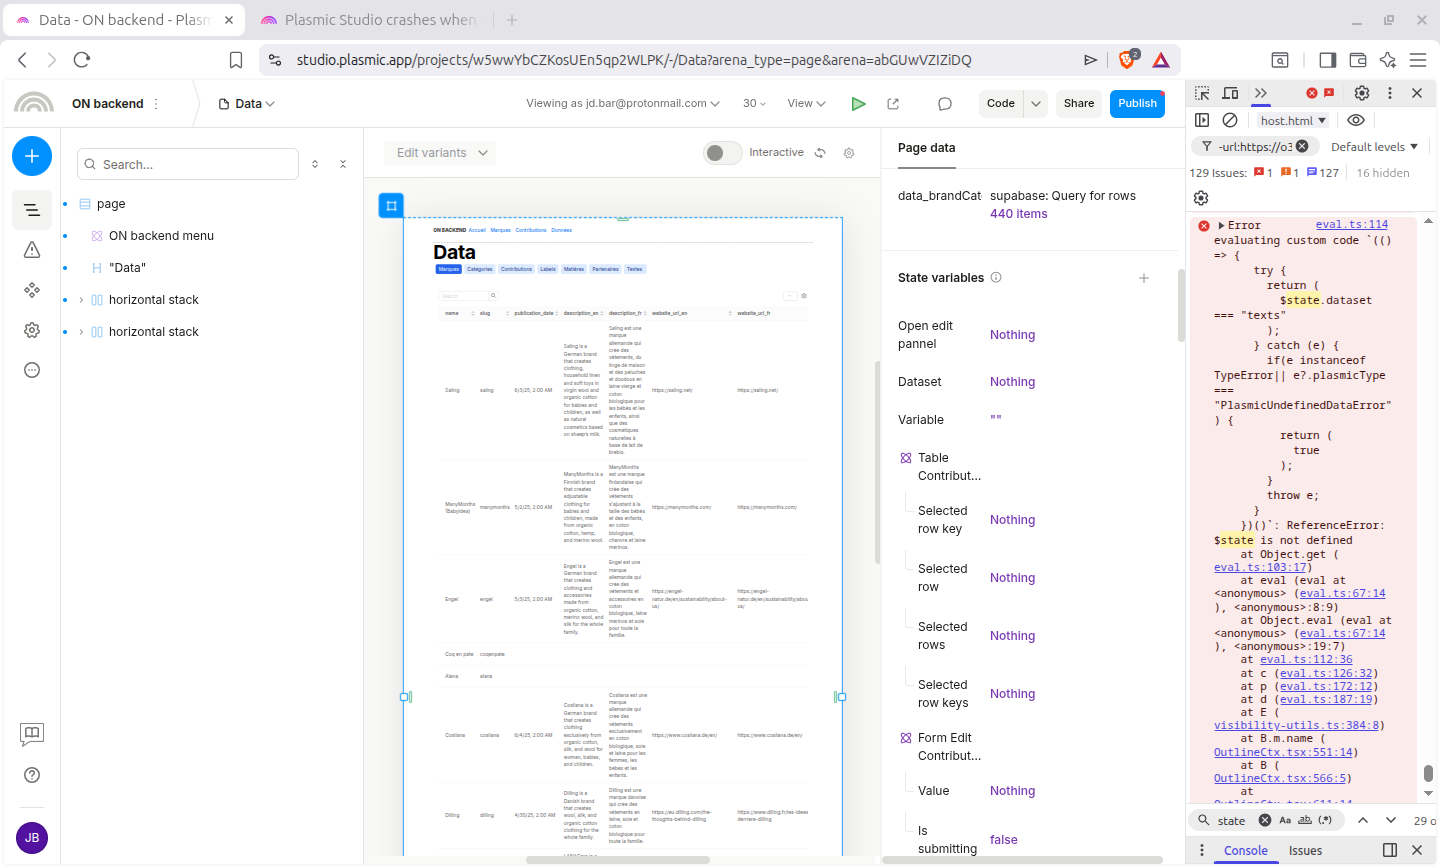The height and width of the screenshot is (868, 1440).
Task: Click the Publish button
Action: [1137, 104]
